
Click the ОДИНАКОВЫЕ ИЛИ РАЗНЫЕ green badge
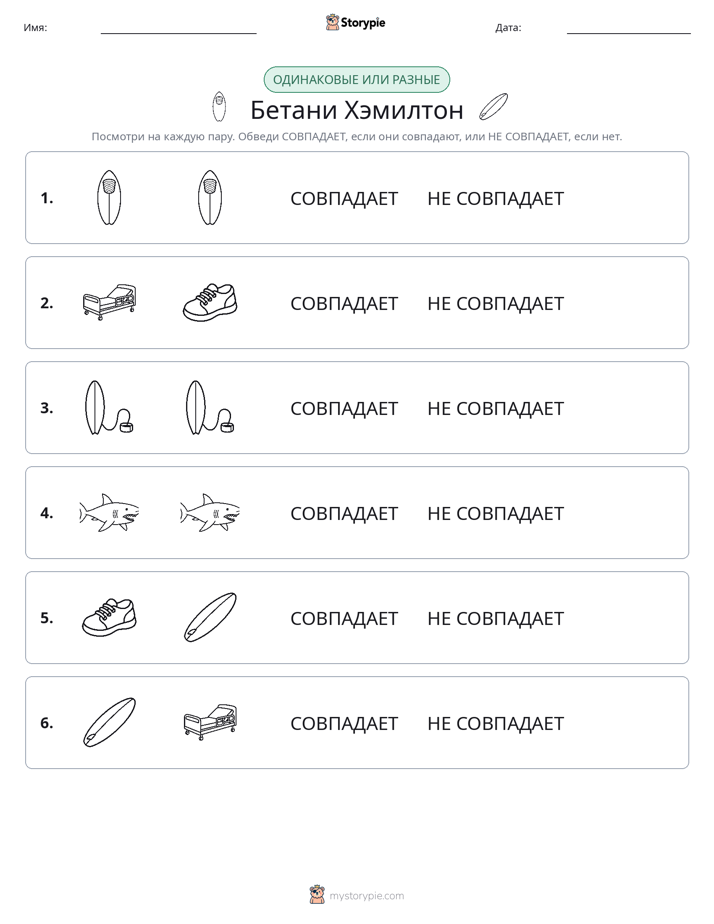356,80
